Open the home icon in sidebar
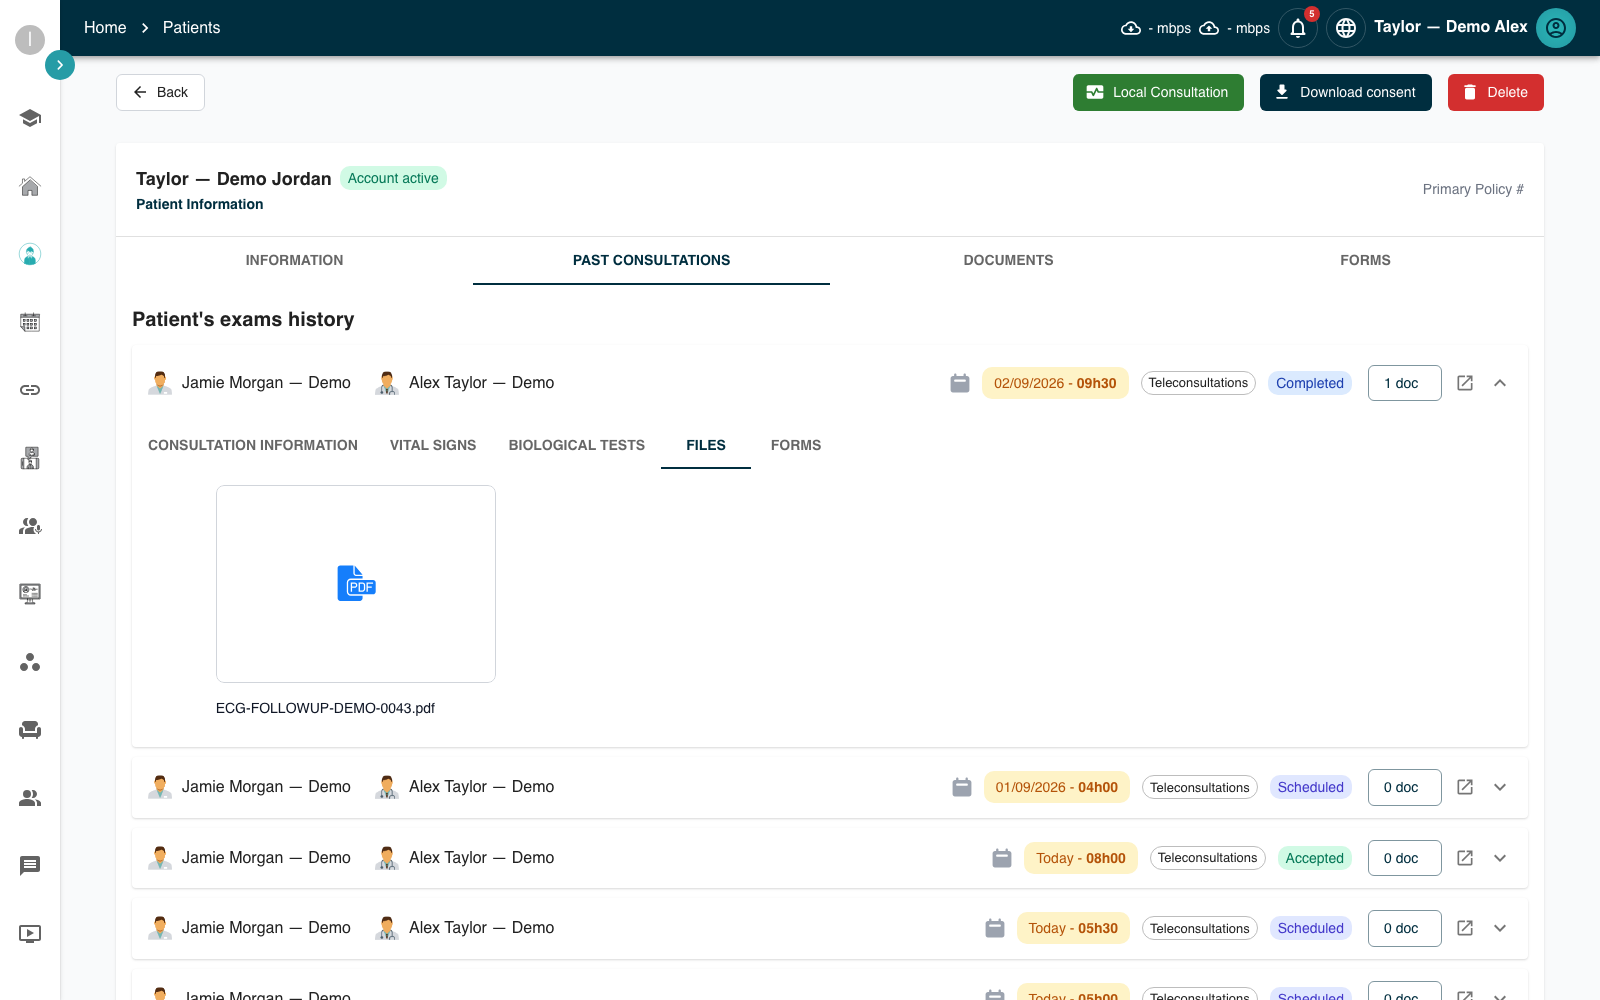This screenshot has height=1000, width=1600. 30,186
